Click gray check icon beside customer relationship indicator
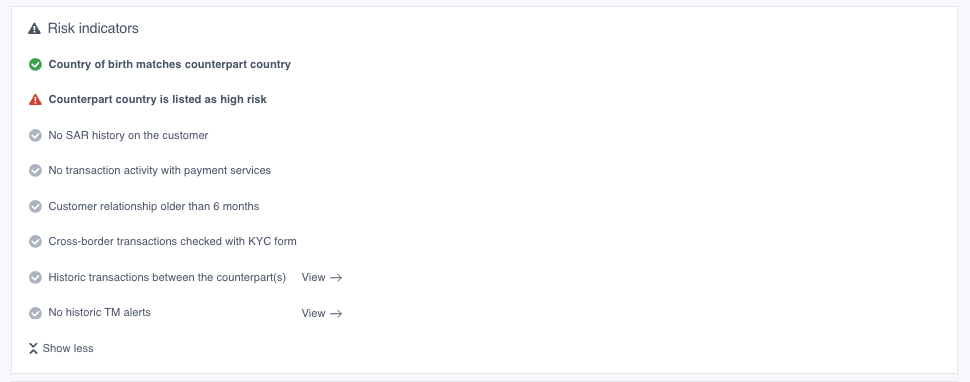Screen dimensions: 970x382 35,206
